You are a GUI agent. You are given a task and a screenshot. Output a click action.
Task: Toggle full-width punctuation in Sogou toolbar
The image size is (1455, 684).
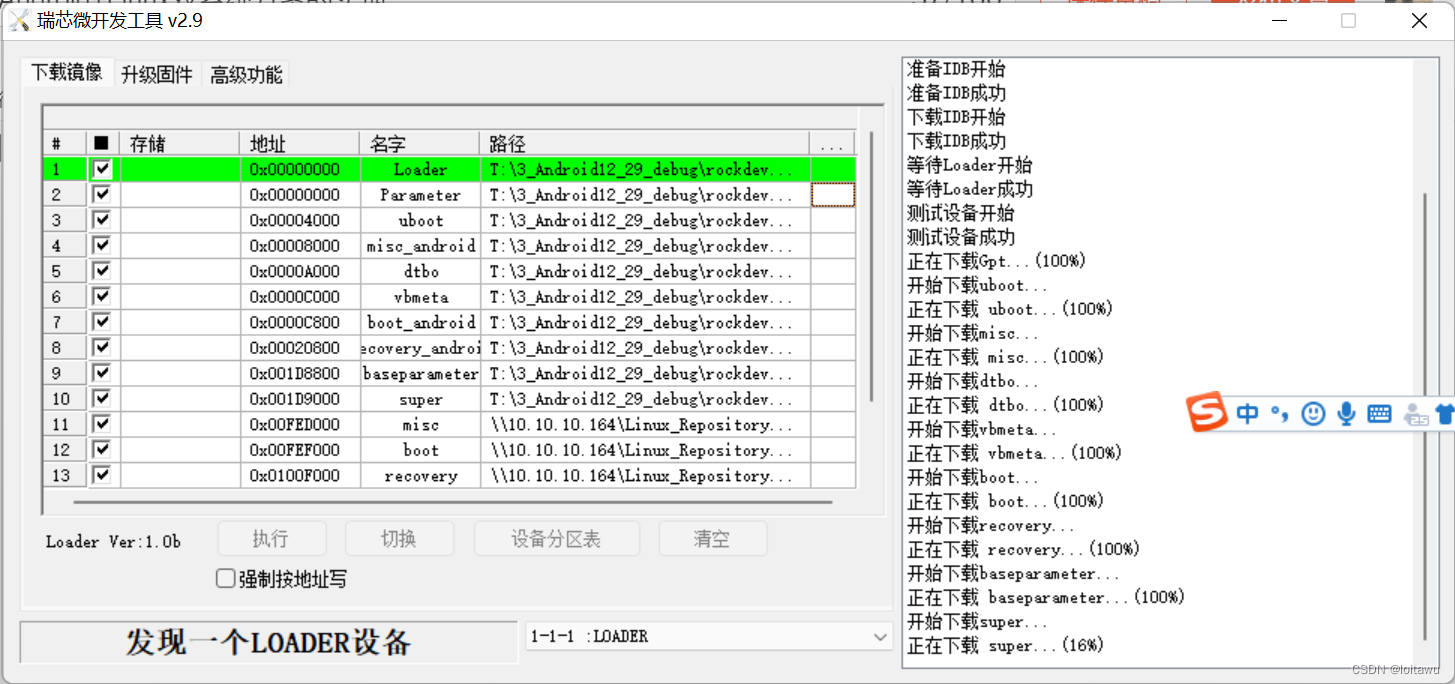tap(1281, 413)
